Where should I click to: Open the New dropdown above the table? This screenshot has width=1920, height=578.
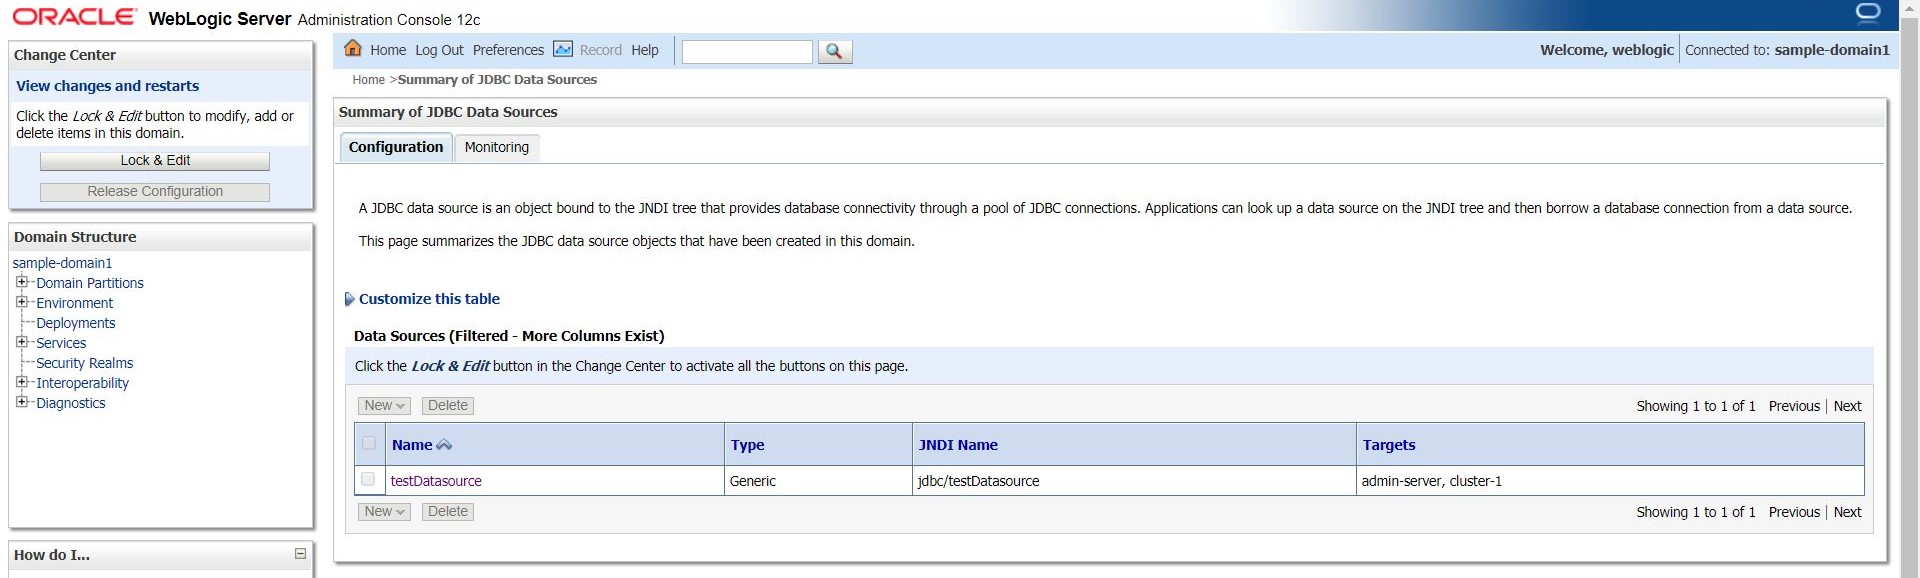[x=384, y=406]
